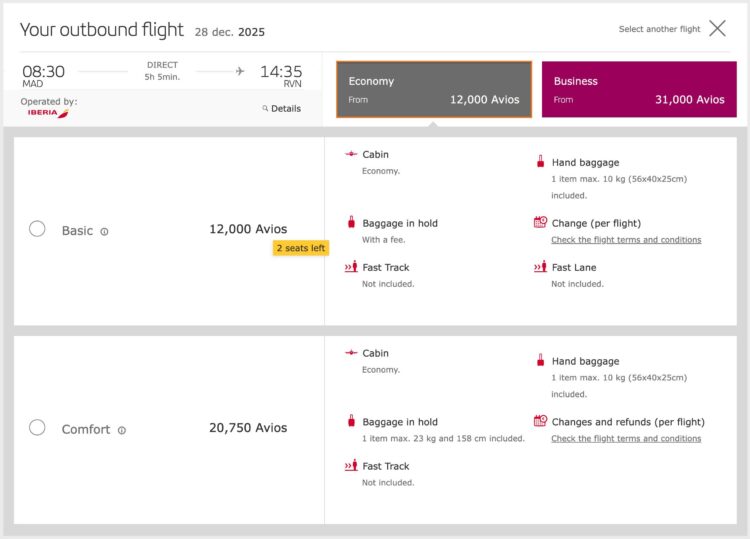This screenshot has height=539, width=750.
Task: Choose the Economy cabin tab
Action: click(x=434, y=89)
